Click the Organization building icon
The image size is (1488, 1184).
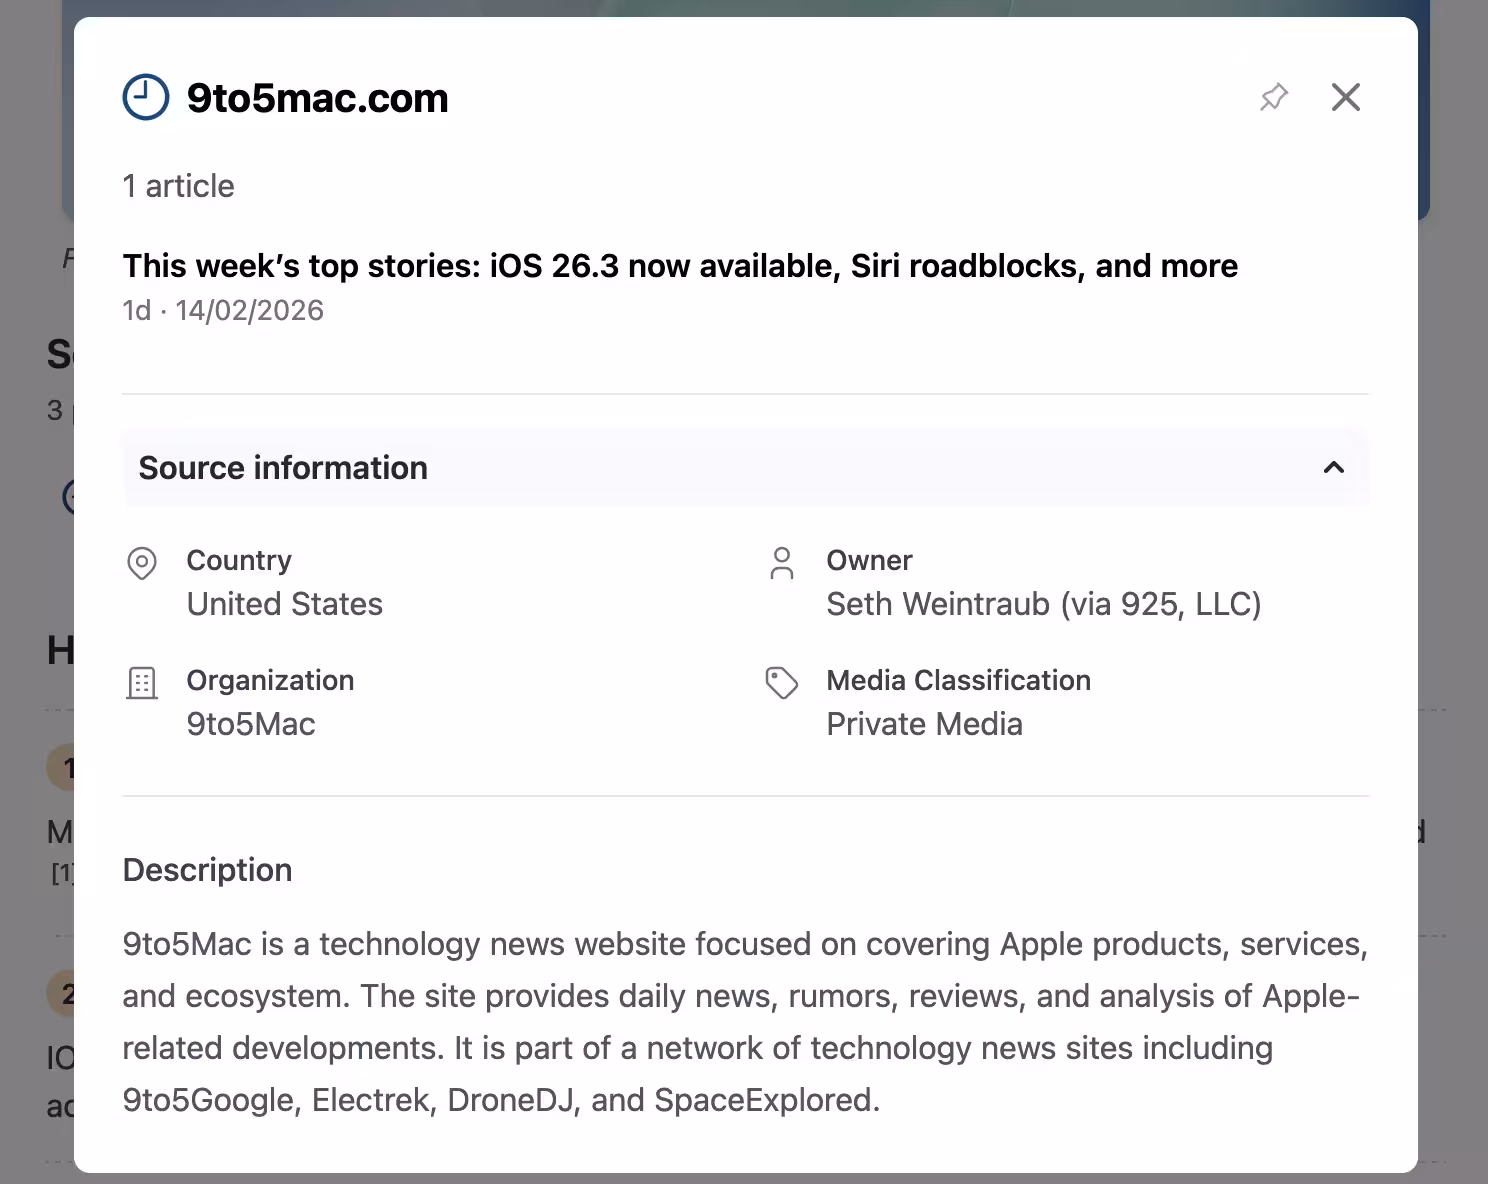coord(142,683)
